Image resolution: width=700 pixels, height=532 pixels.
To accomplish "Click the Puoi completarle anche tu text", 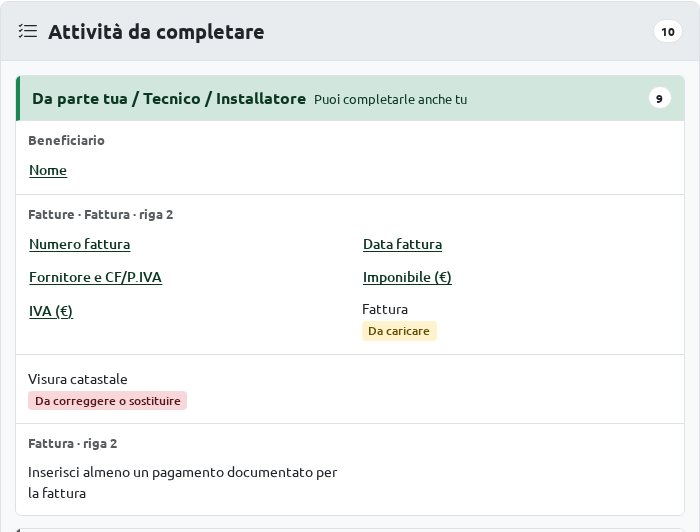I will click(x=391, y=100).
